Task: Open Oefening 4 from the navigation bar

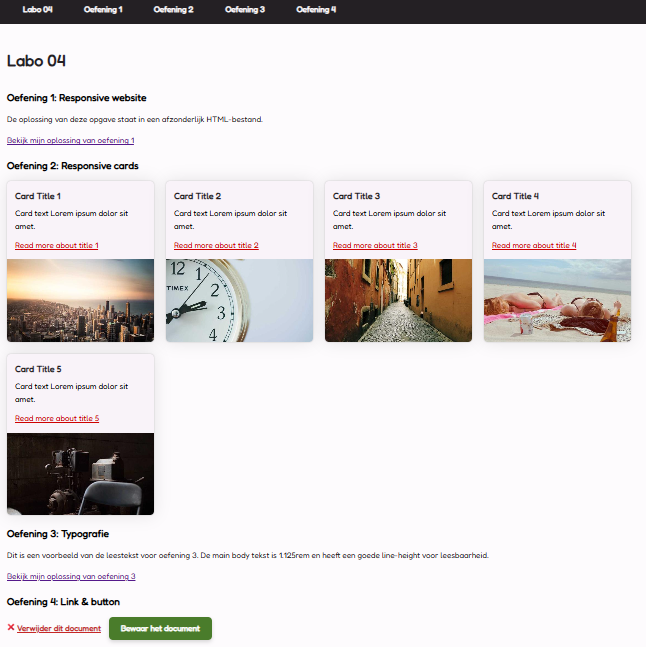Action: click(x=316, y=9)
